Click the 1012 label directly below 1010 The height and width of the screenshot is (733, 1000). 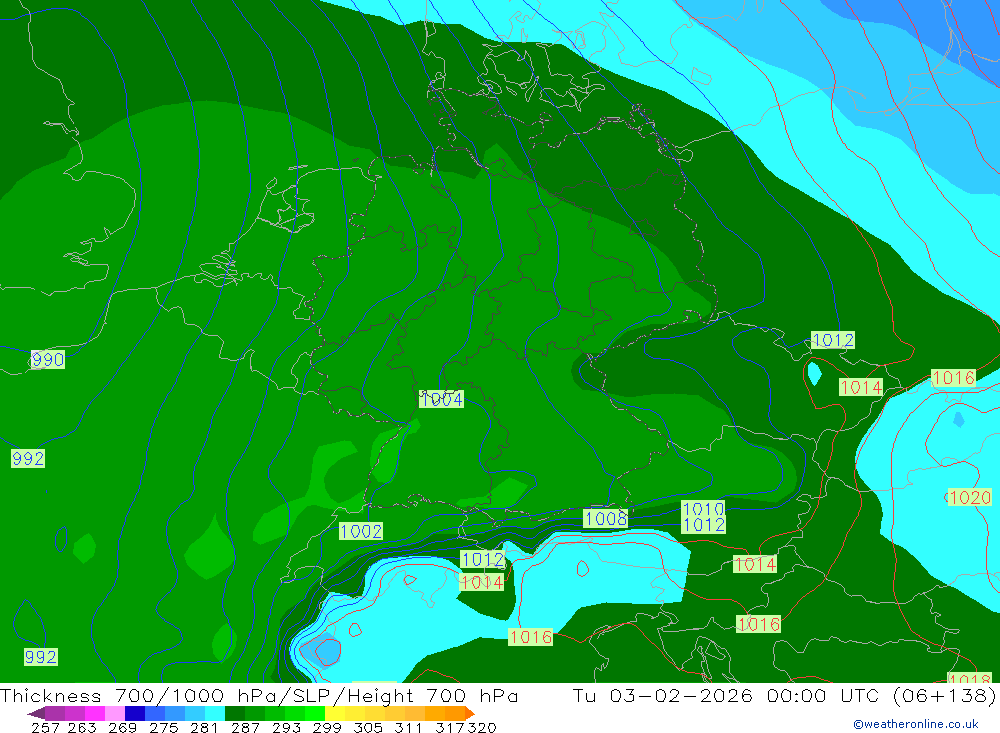[x=703, y=524]
